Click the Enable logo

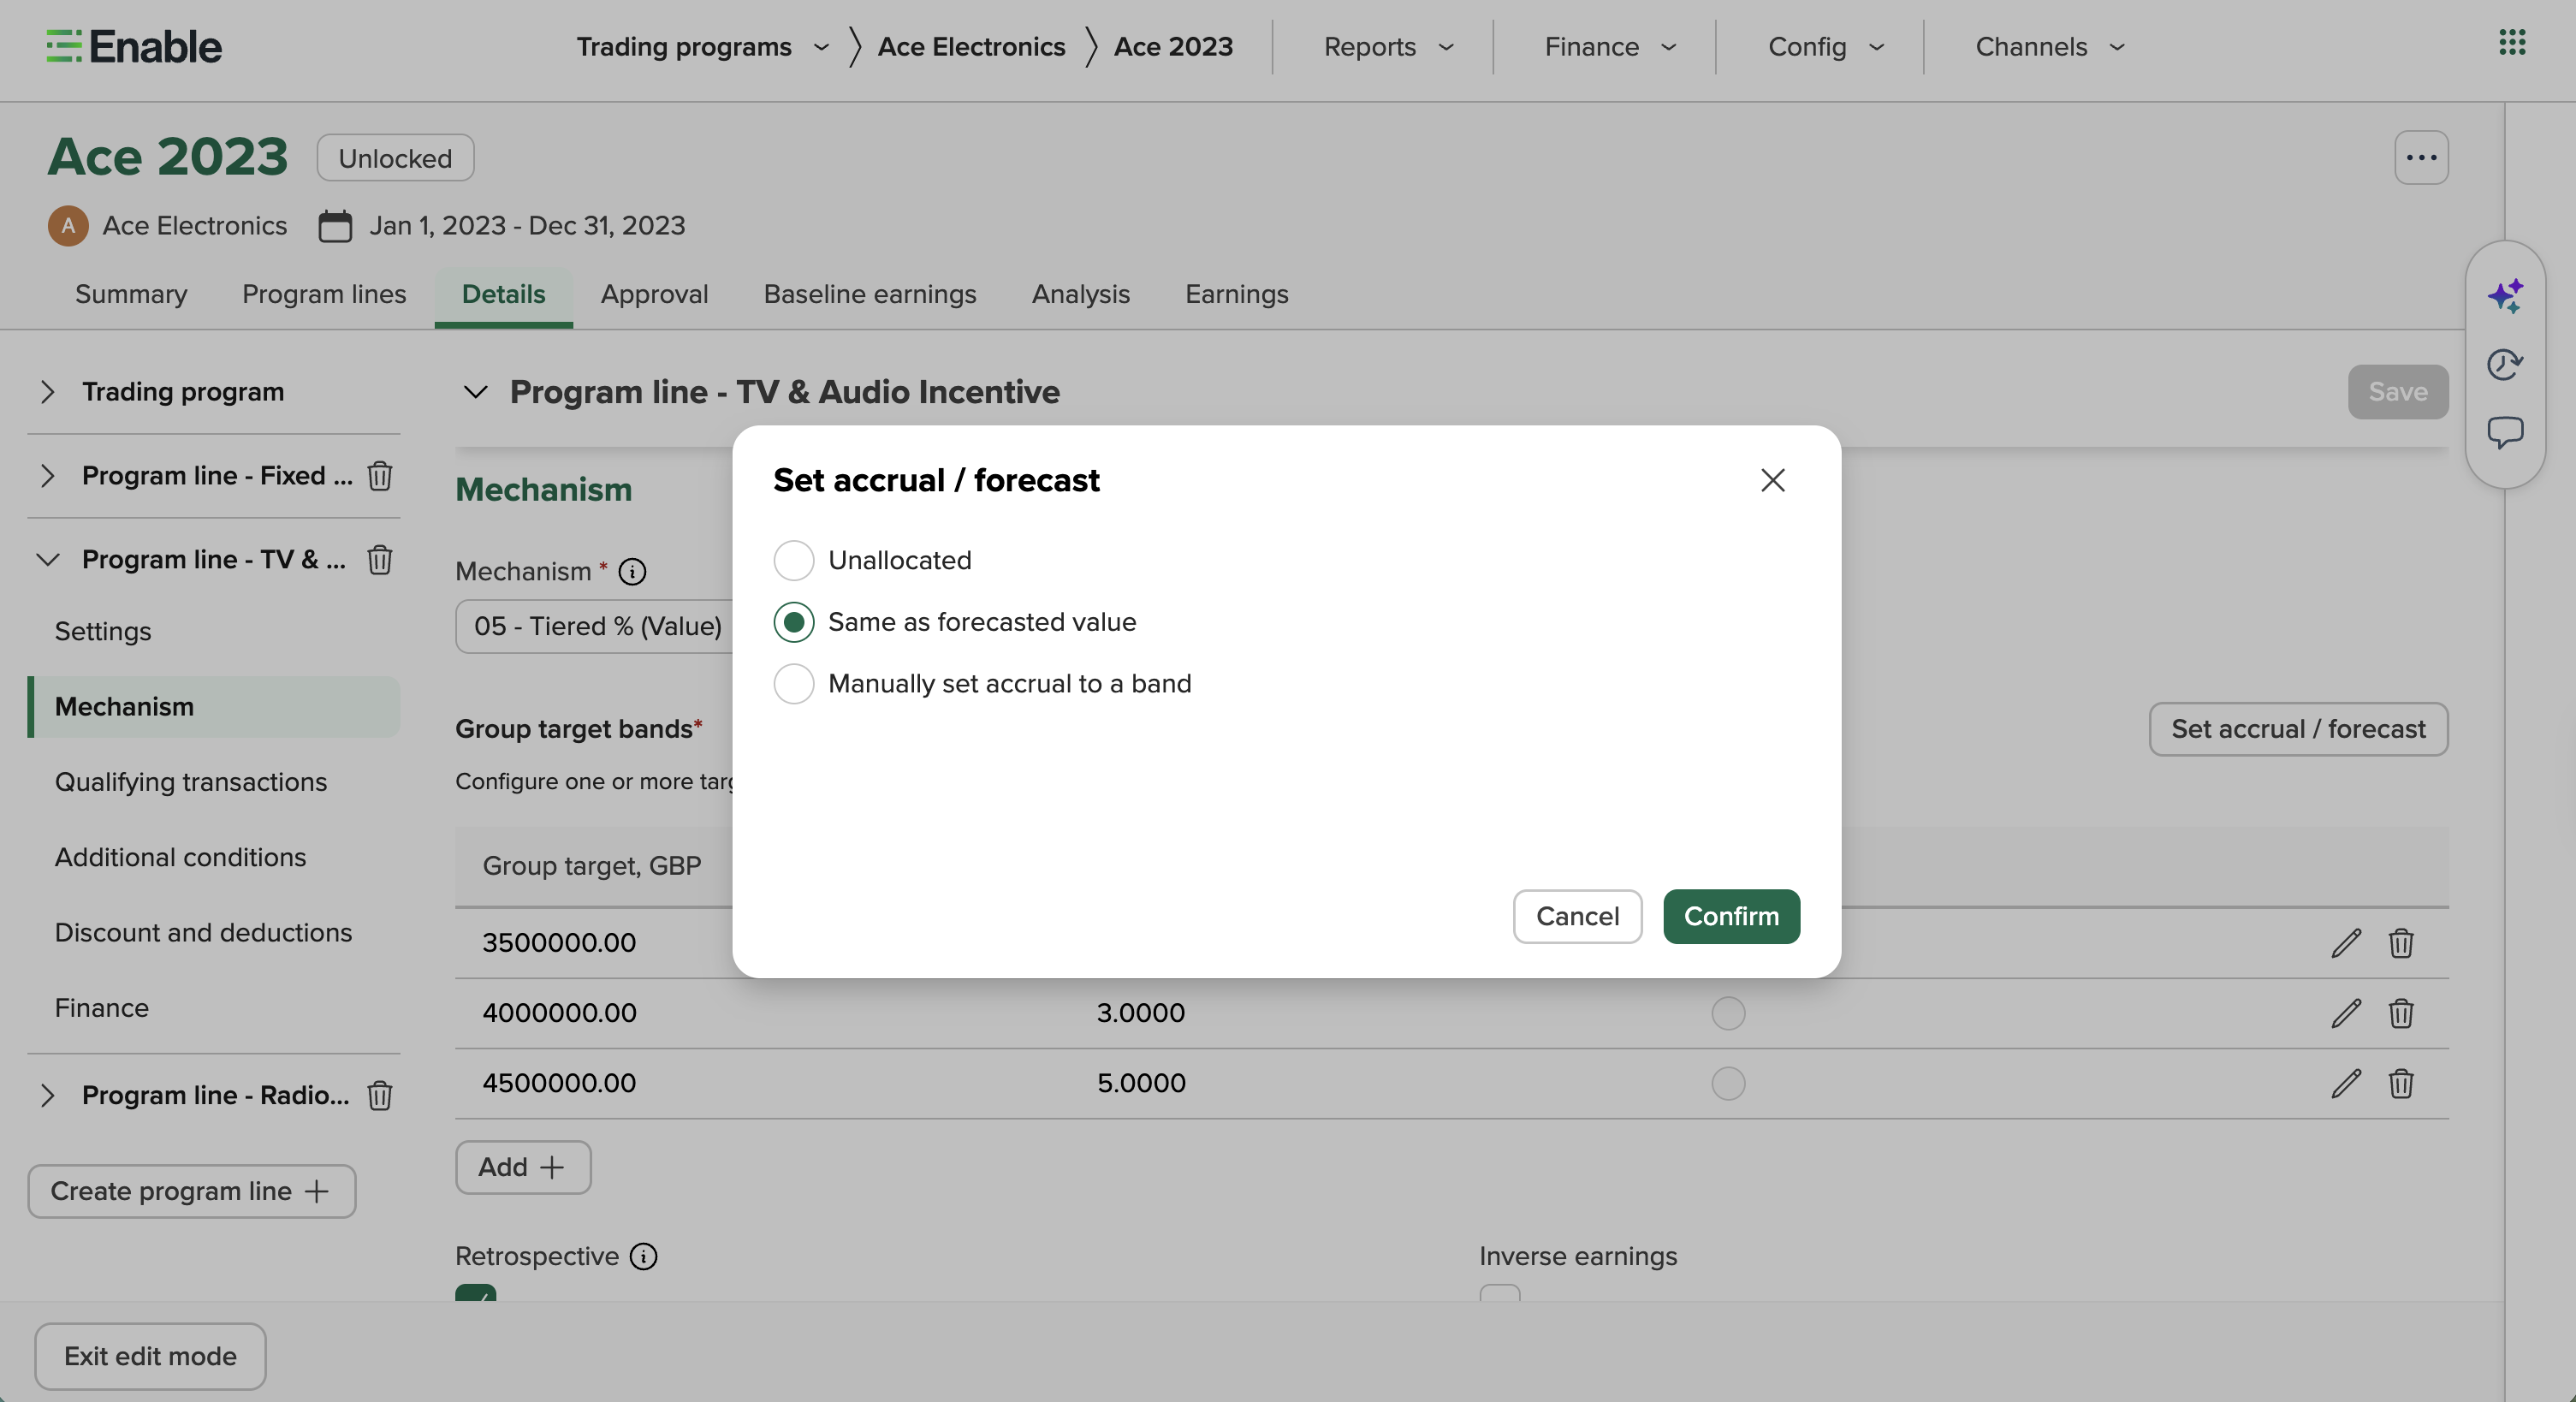134,46
